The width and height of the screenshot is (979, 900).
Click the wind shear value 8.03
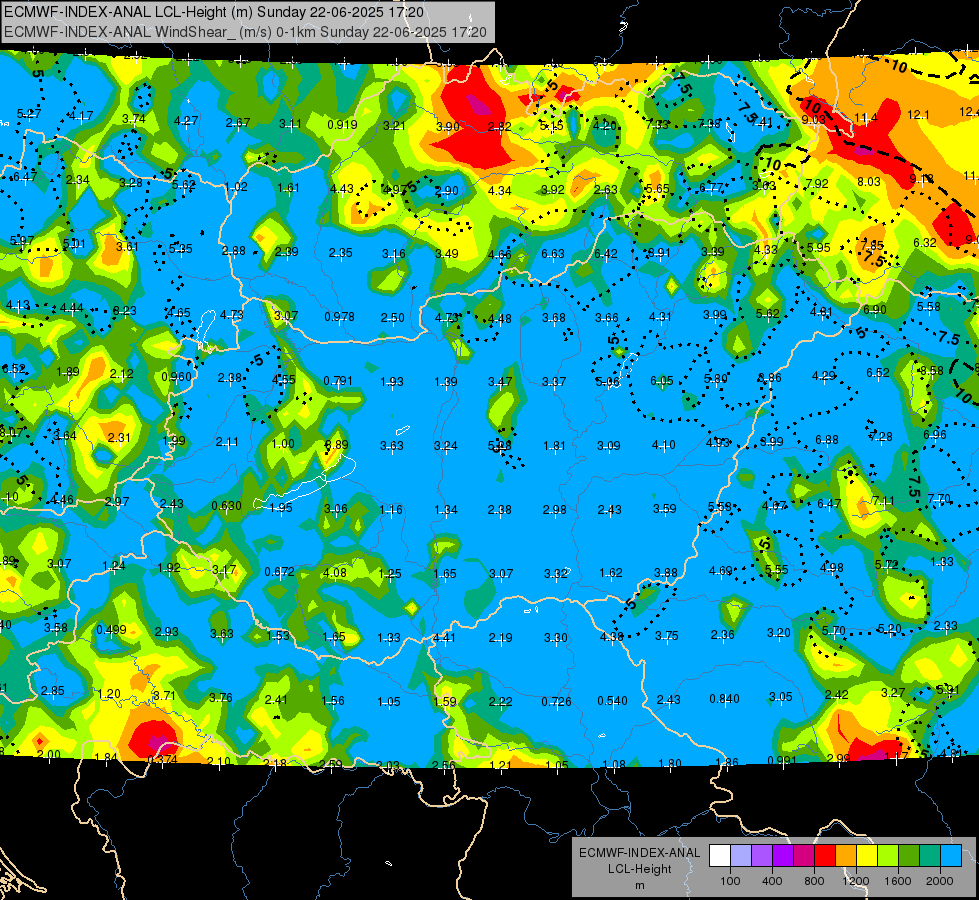pos(868,182)
